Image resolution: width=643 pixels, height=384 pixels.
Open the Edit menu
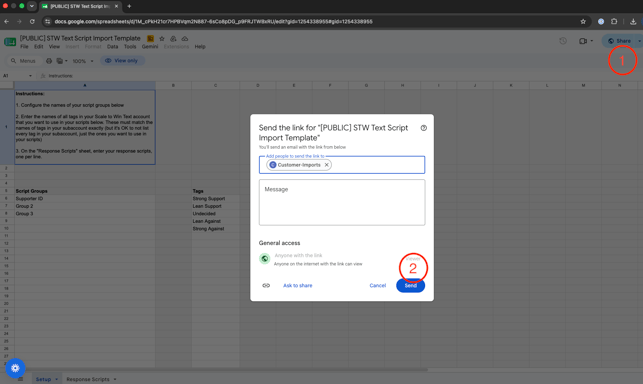39,47
